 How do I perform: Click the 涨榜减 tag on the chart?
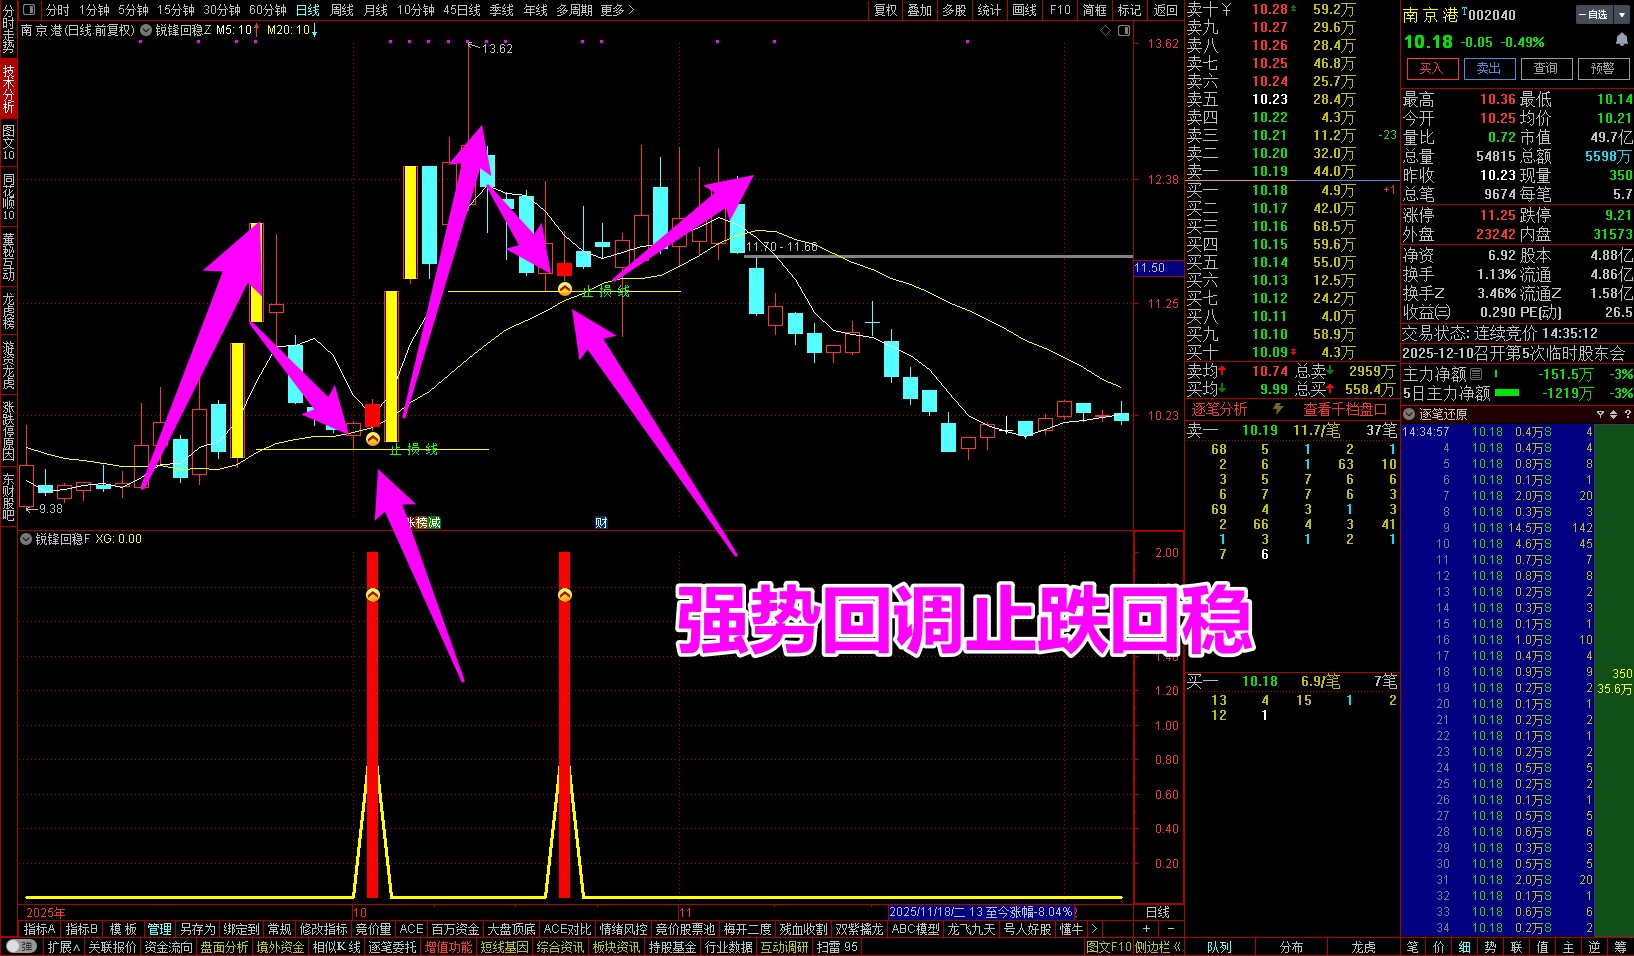click(x=423, y=522)
